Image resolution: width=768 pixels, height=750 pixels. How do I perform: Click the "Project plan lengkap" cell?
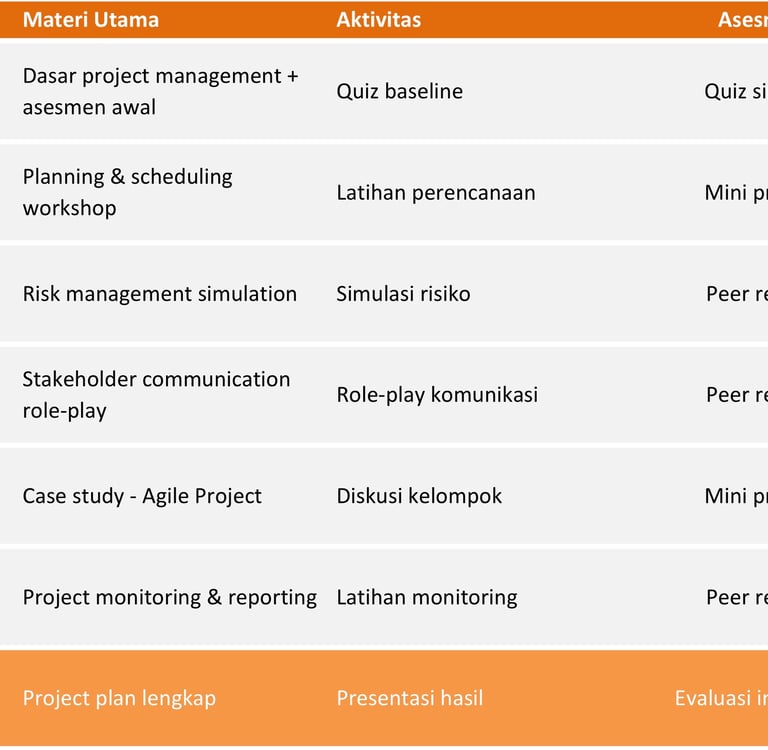(x=119, y=698)
